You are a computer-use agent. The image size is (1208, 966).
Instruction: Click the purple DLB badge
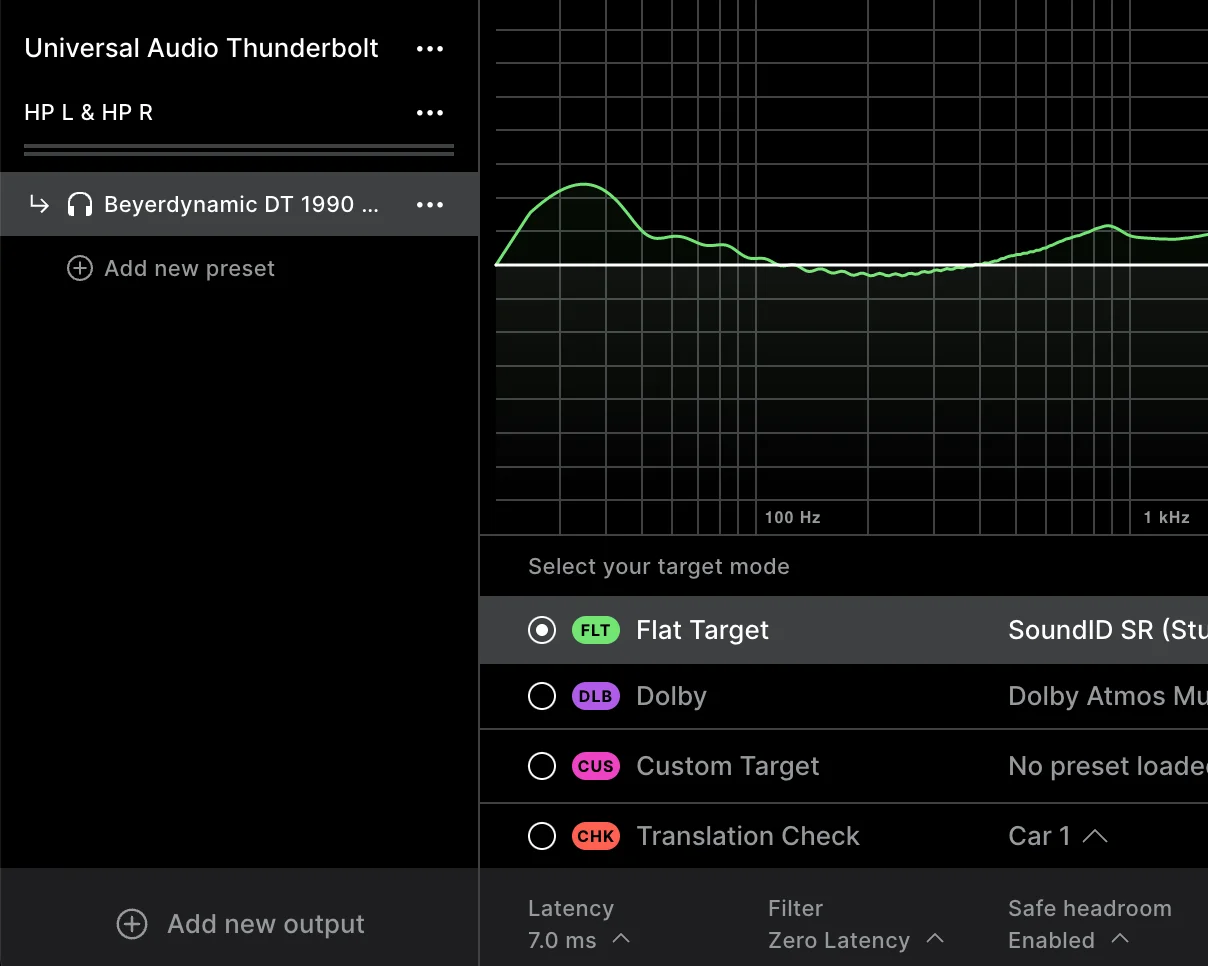(596, 696)
